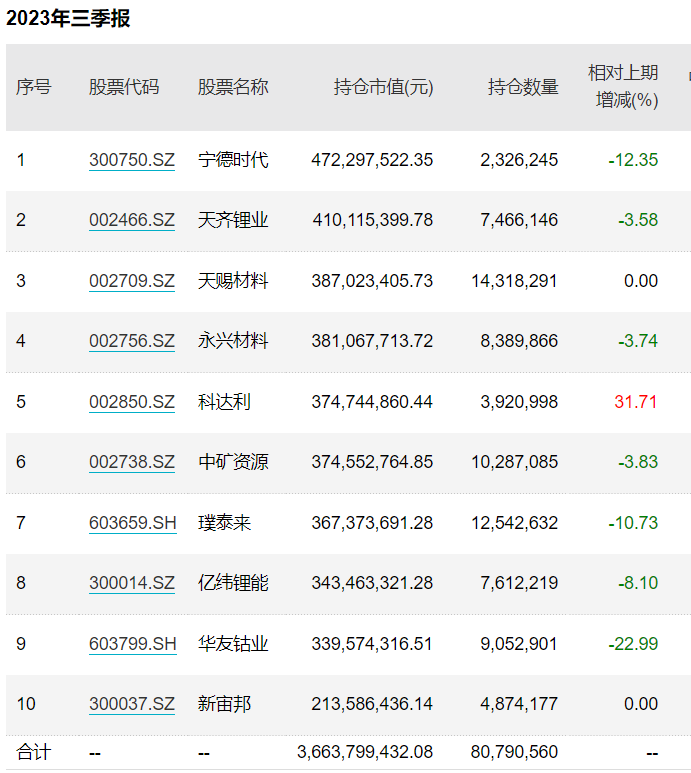
Task: Click holding quantity 2,326,245
Action: click(519, 160)
